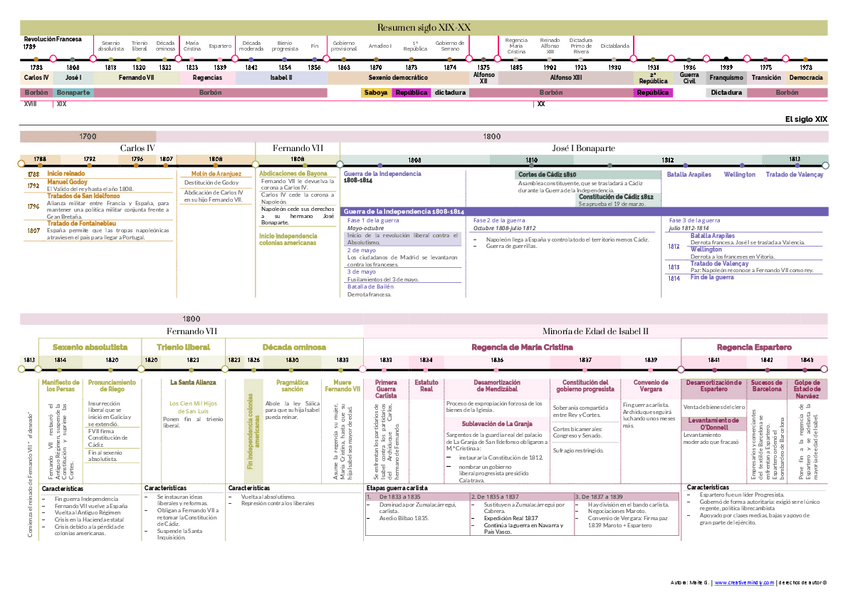Click 'Los Cien Mil Hijos de San Luis' text
This screenshot has height=600, width=848.
coord(193,407)
